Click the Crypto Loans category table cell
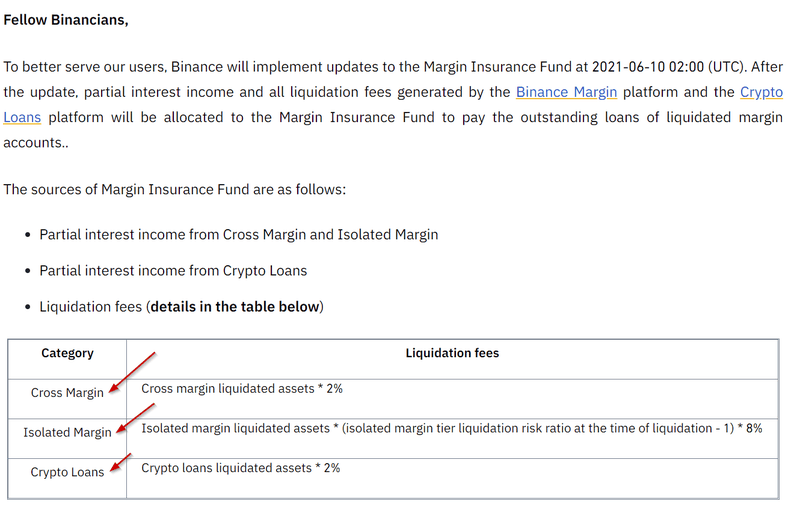The image size is (800, 513). point(67,472)
